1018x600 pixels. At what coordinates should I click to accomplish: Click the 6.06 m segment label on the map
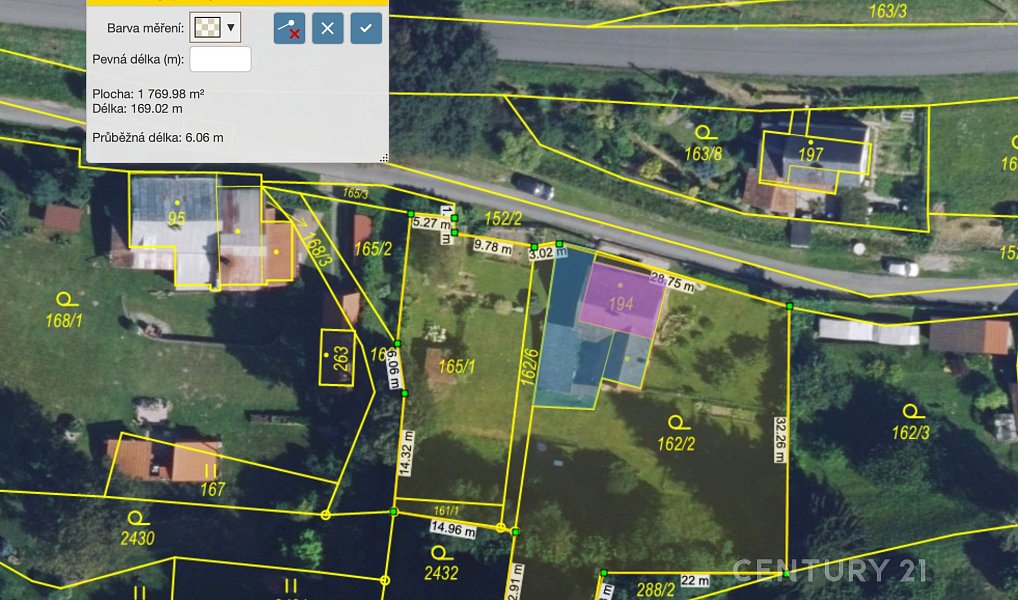point(393,369)
